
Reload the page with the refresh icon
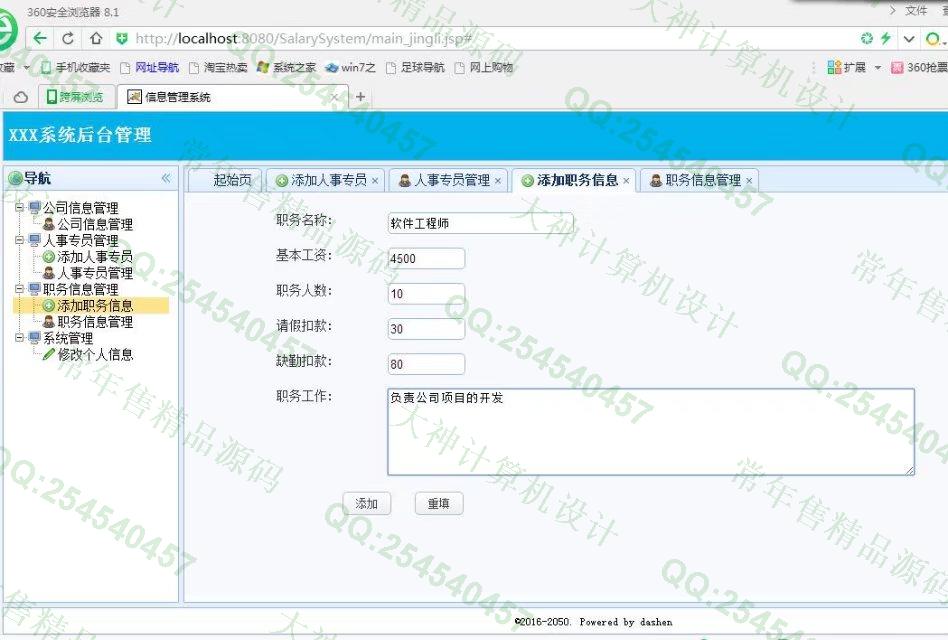click(x=68, y=39)
